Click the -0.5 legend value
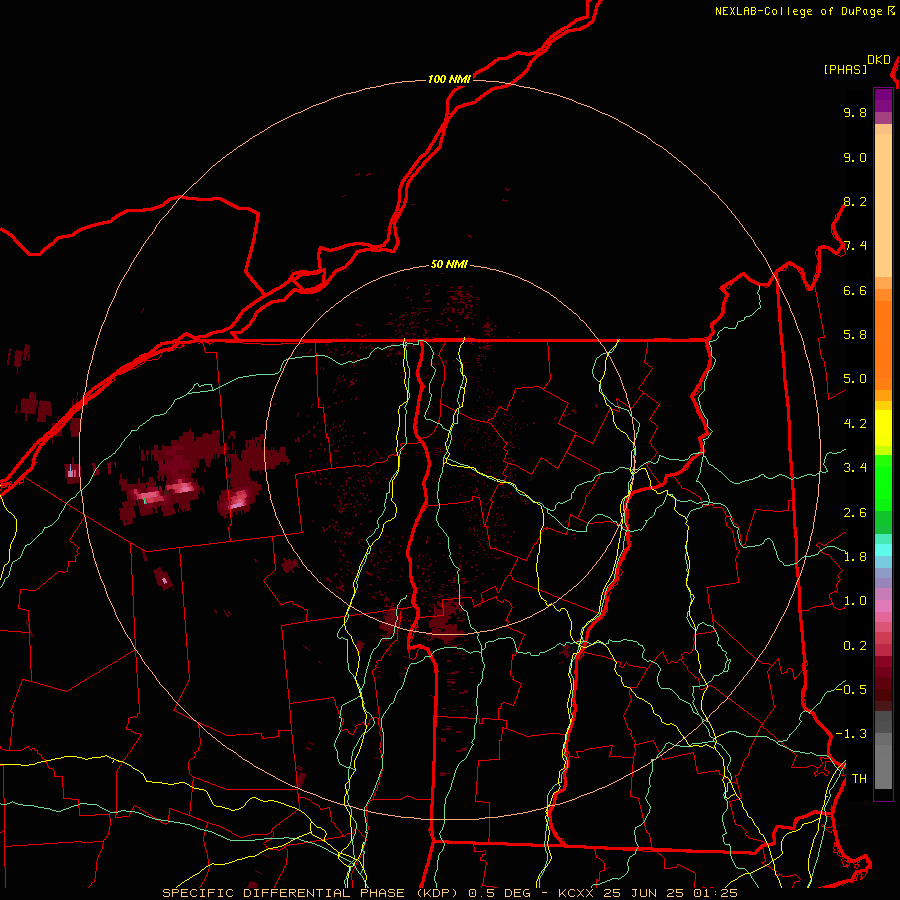Screen dimensions: 900x900 click(x=851, y=689)
